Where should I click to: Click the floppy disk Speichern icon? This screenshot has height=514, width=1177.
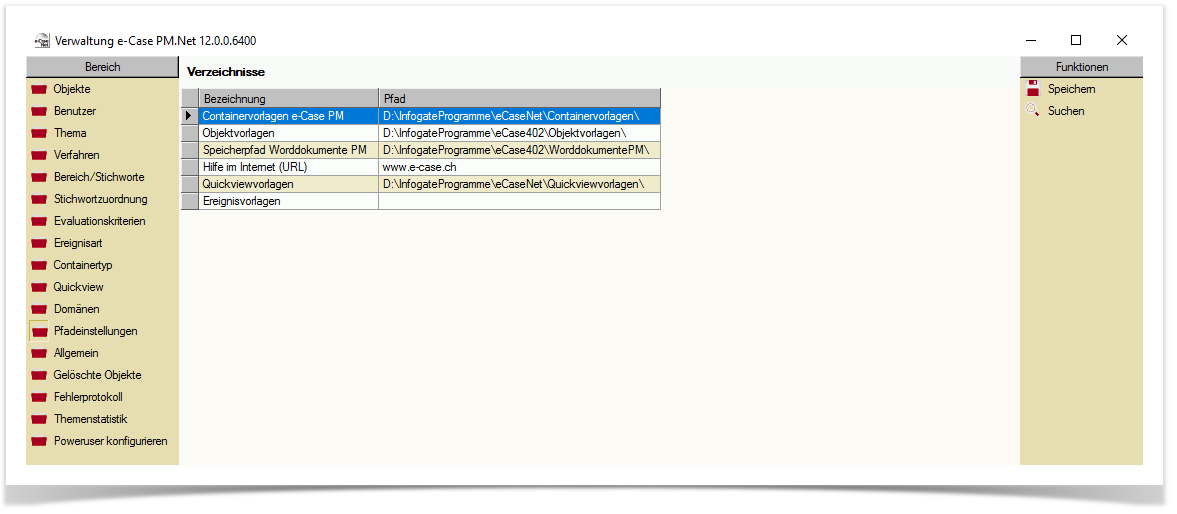click(1033, 89)
